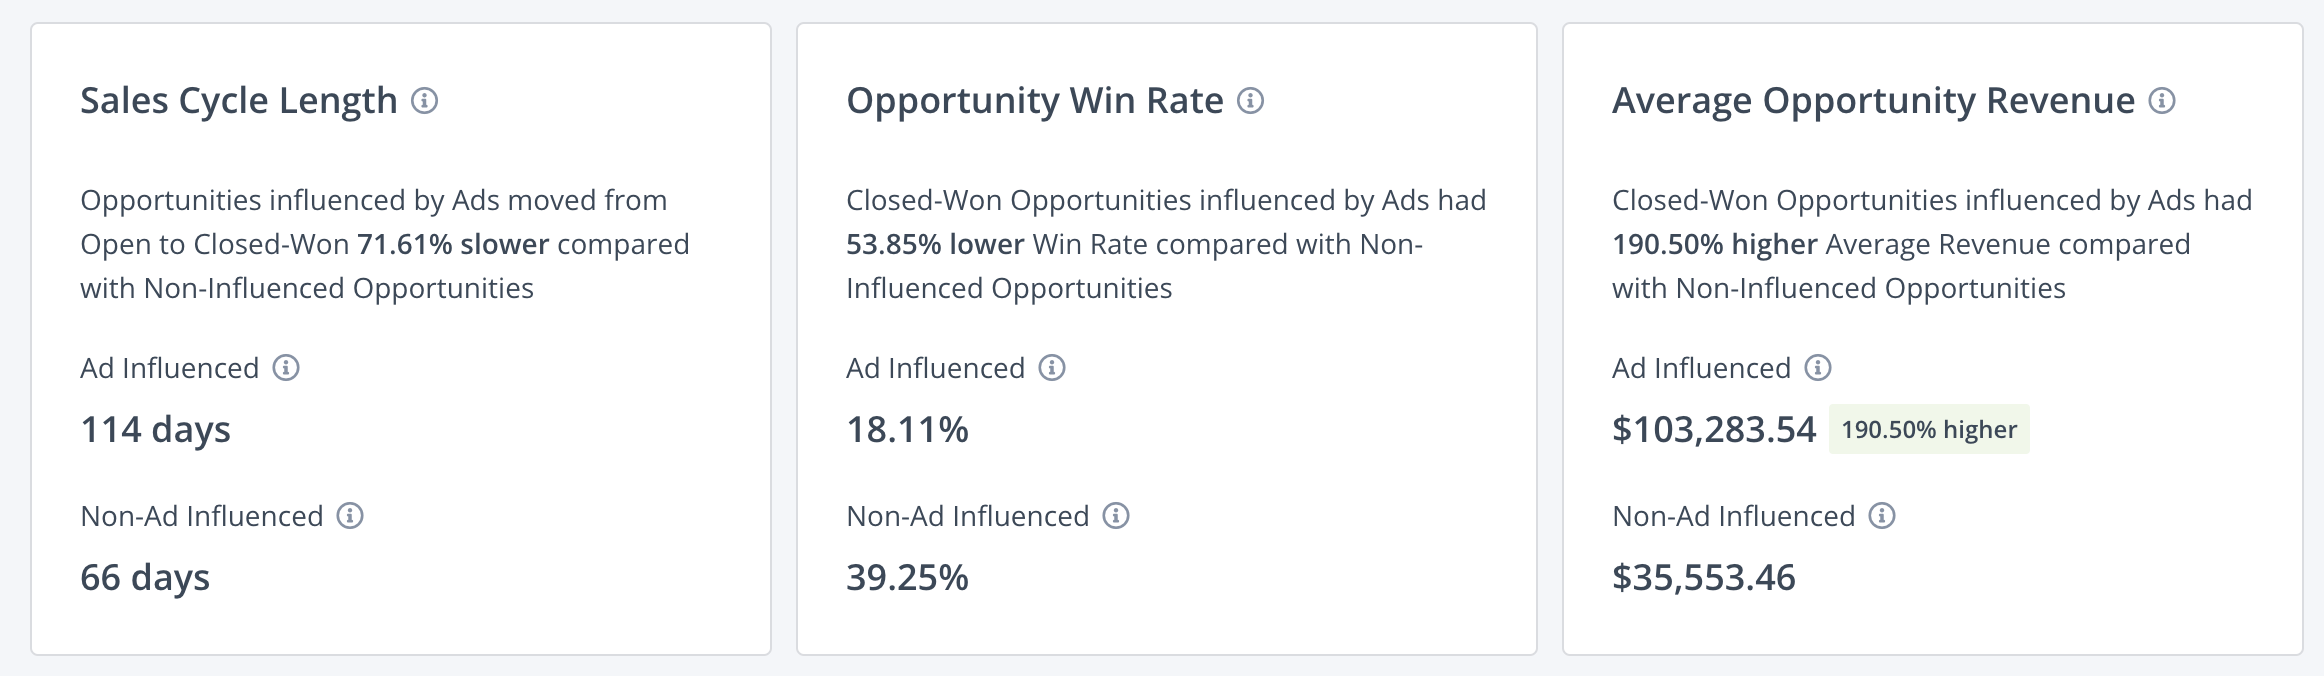Select the 18.11% win rate value
The width and height of the screenshot is (2324, 676).
click(x=907, y=430)
